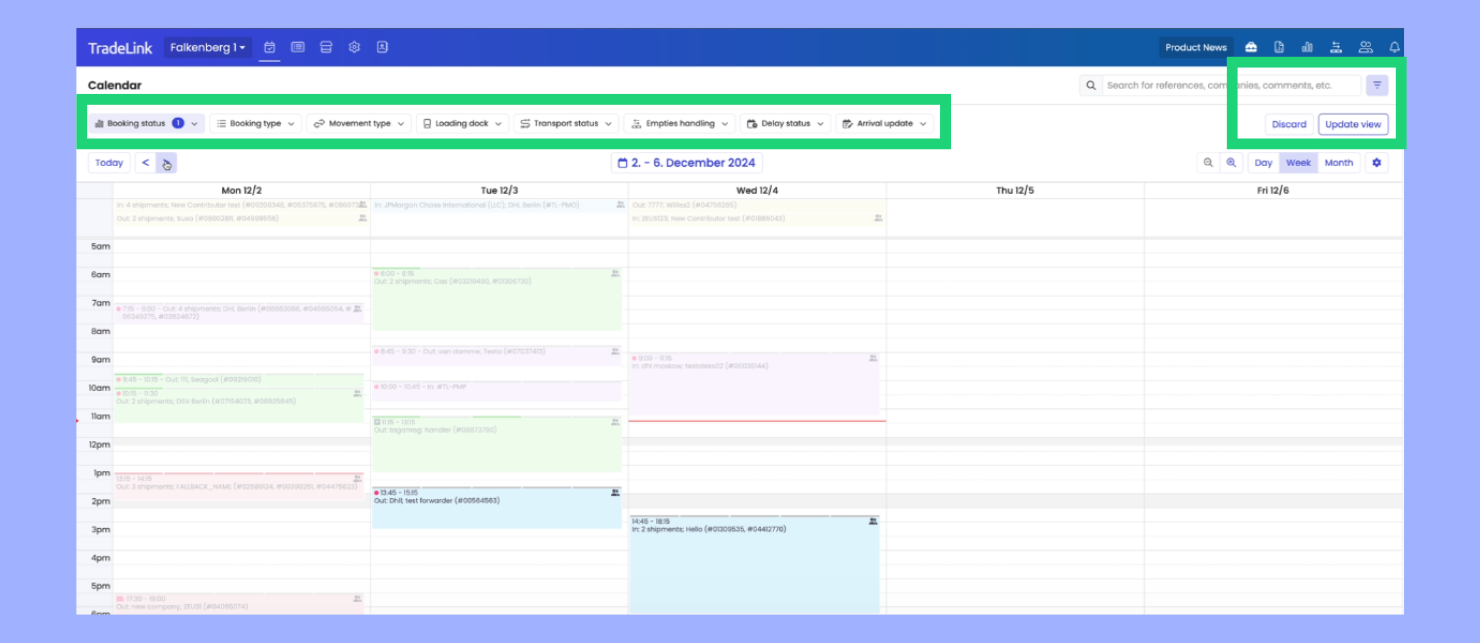The width and height of the screenshot is (1480, 643).
Task: Toggle the filter bar button beside search
Action: pyautogui.click(x=1377, y=85)
